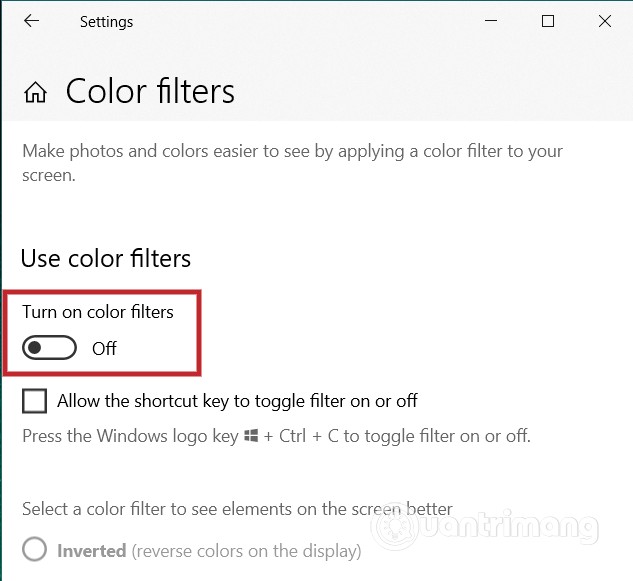Click the back arrow in the title bar
This screenshot has height=581, width=633.
point(32,21)
